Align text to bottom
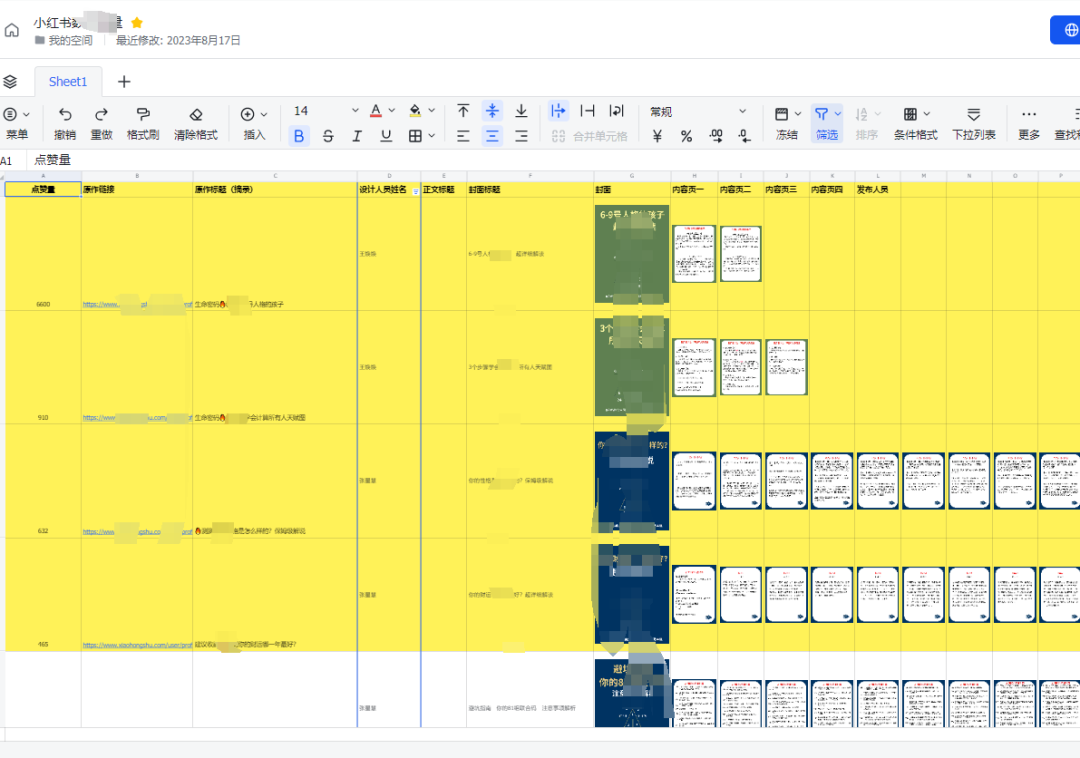Screen dimensions: 1080x758 pyautogui.click(x=521, y=111)
